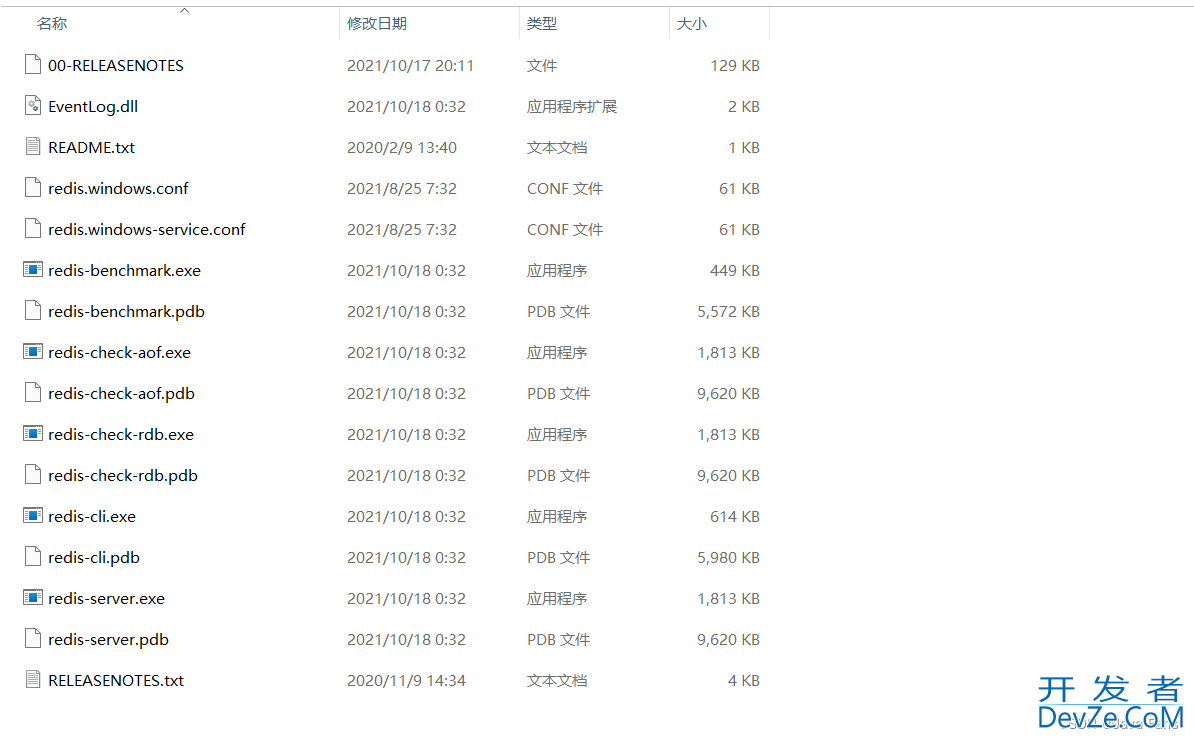Select the file name redis-check-aof.pdb
This screenshot has height=739, width=1194.
point(121,394)
